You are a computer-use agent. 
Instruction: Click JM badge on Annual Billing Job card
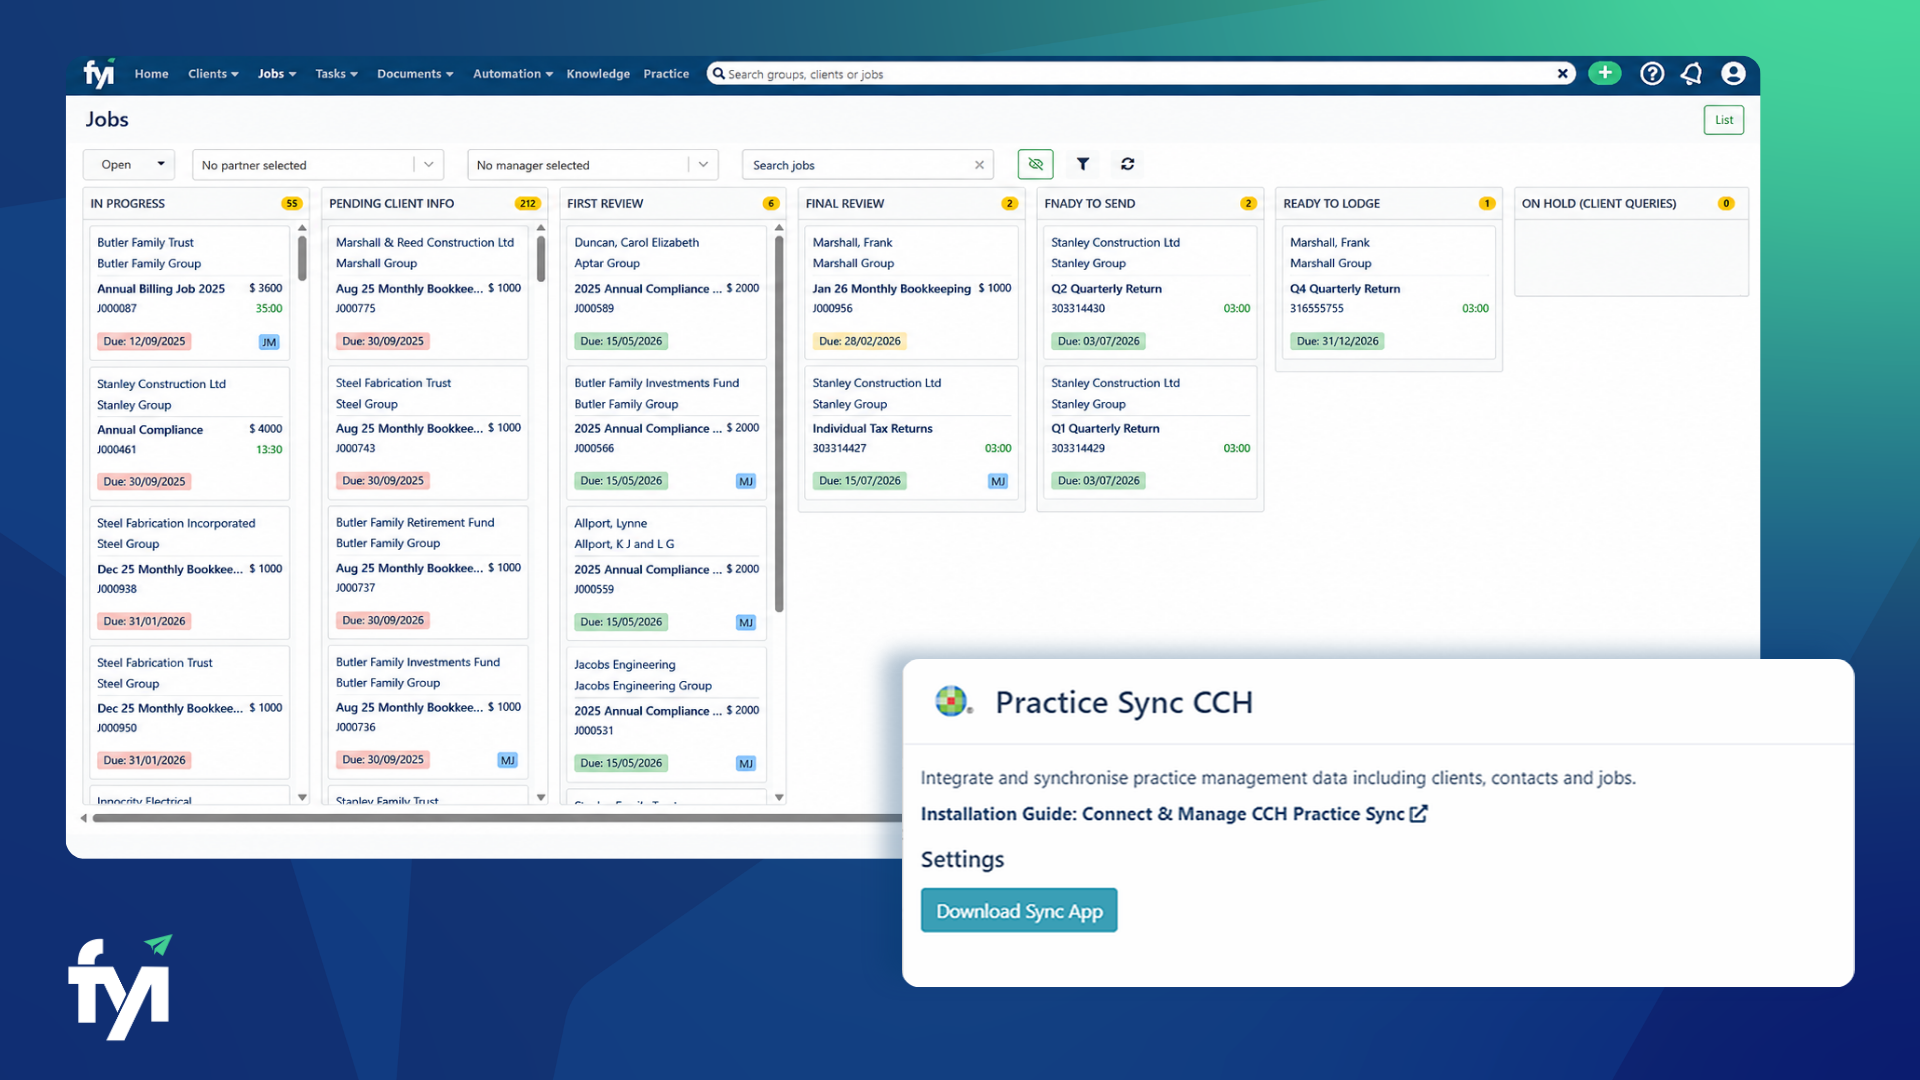tap(269, 342)
